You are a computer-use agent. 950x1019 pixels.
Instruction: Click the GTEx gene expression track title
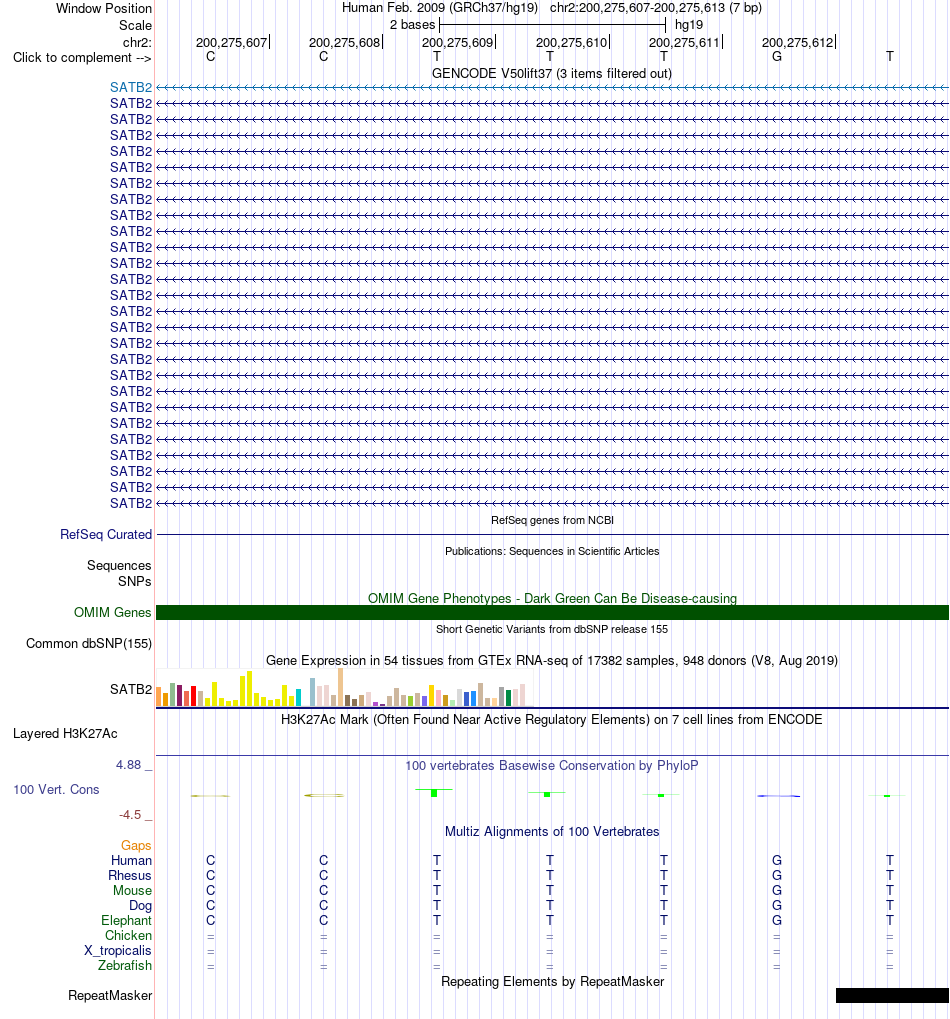pyautogui.click(x=552, y=660)
